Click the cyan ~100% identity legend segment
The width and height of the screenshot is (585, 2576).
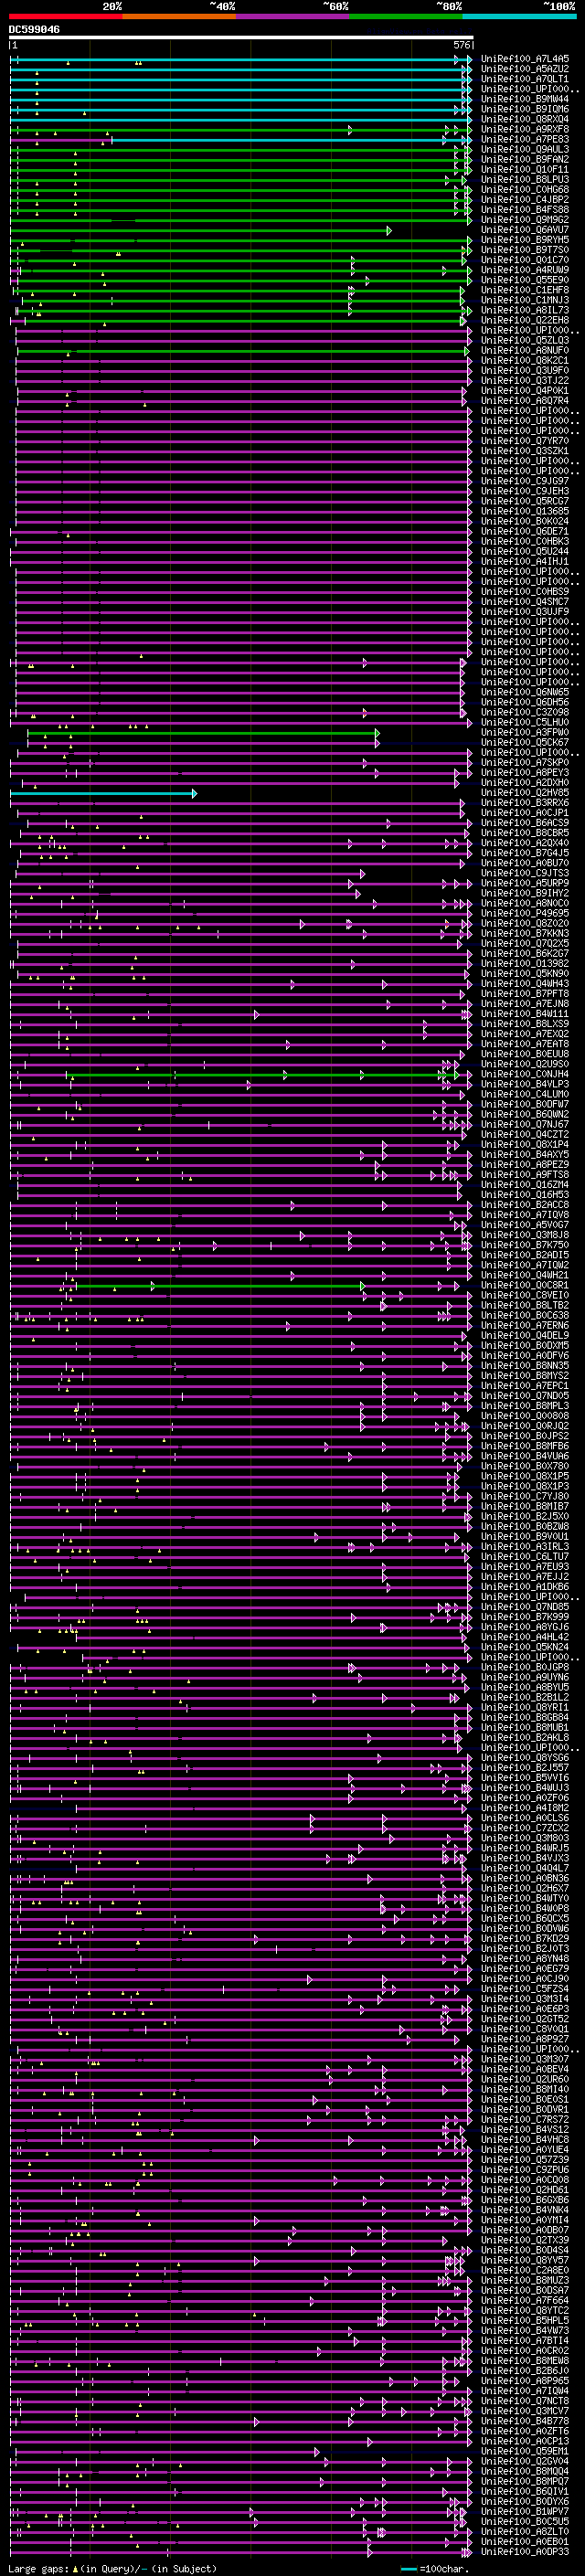tap(519, 16)
